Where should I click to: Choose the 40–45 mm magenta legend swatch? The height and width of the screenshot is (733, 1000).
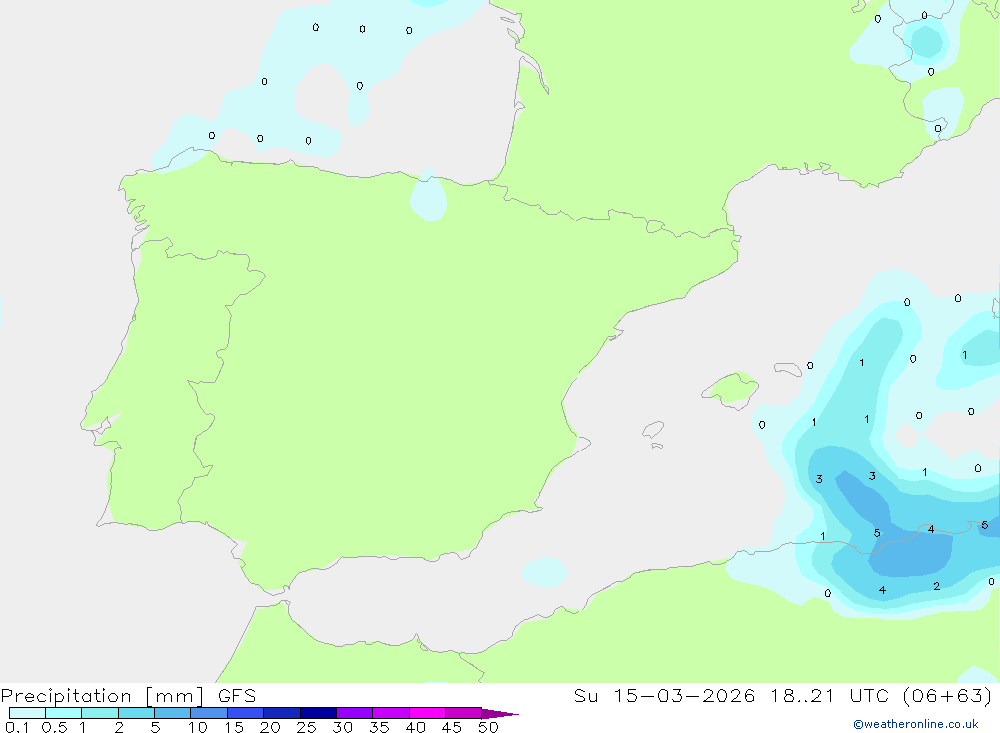point(427,713)
